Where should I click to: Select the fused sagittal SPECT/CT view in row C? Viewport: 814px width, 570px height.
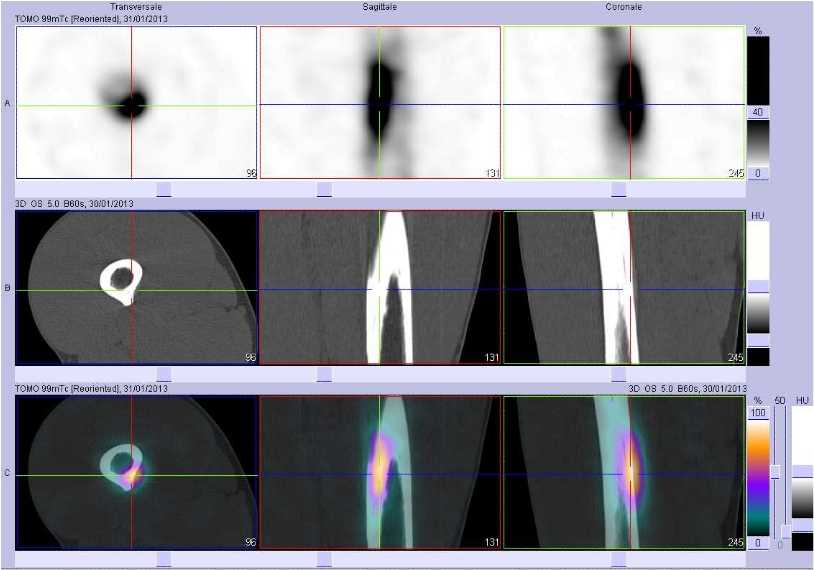(380, 472)
